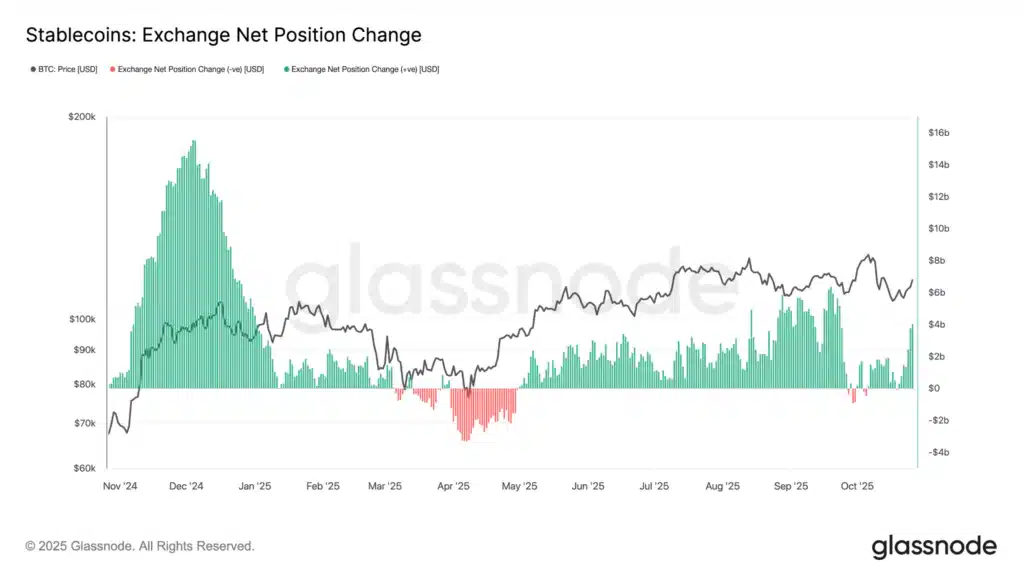Click the $200k left axis label
The height and width of the screenshot is (576, 1024).
click(x=81, y=117)
